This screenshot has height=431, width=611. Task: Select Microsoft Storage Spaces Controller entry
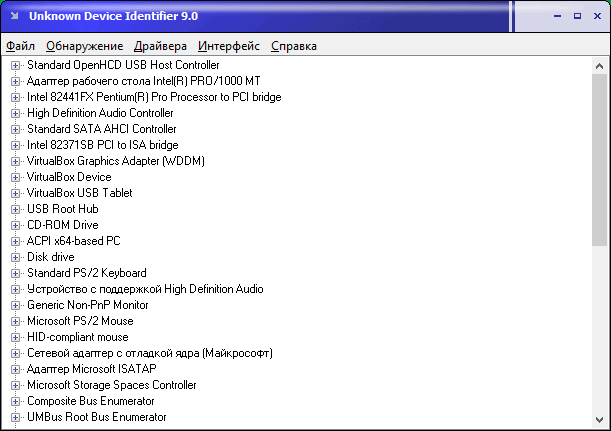click(x=111, y=385)
